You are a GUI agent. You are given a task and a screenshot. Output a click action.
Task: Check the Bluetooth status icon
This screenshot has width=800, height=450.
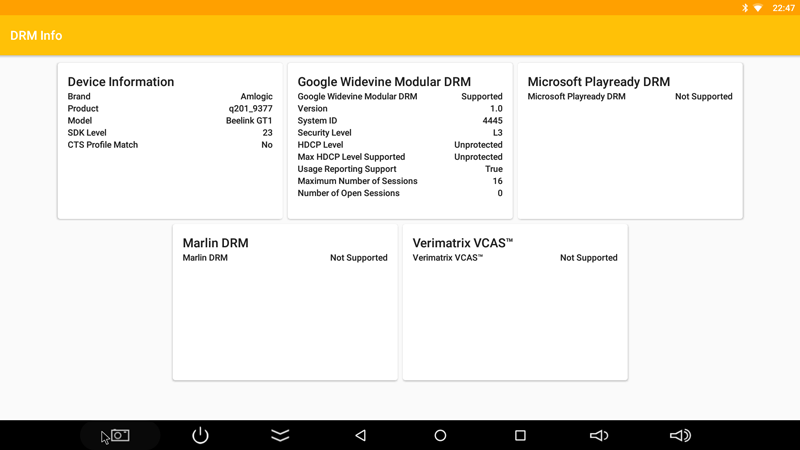pos(745,8)
